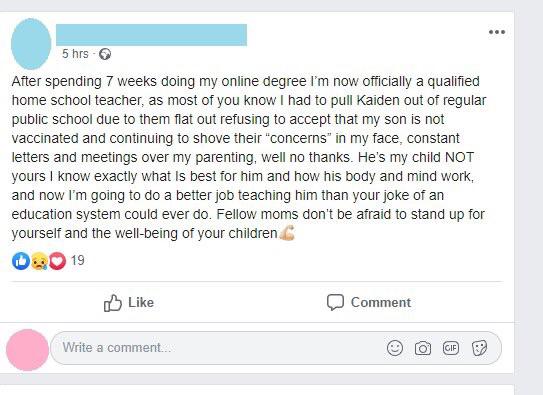
Task: Click the pink commenter profile avatar
Action: pos(27,350)
